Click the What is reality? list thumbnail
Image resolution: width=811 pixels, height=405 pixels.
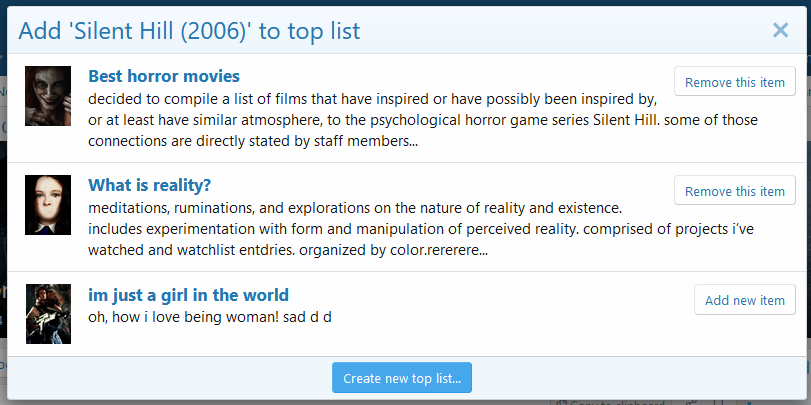point(48,205)
